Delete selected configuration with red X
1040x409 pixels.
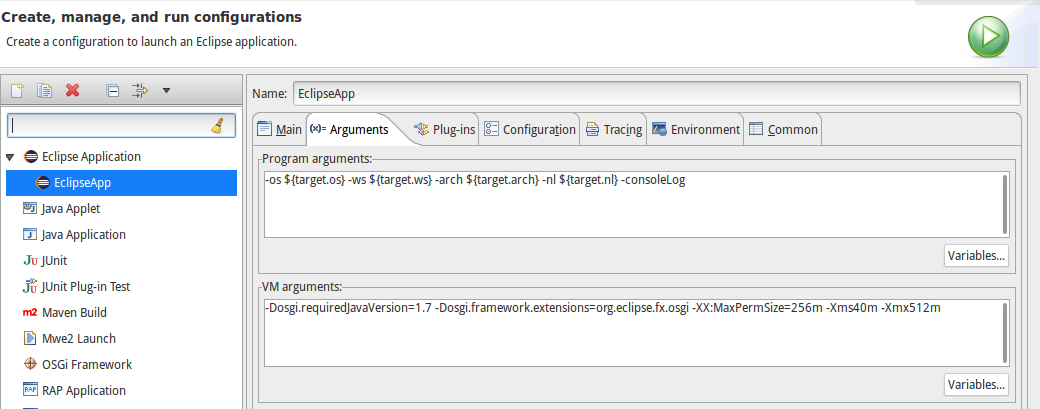73,90
